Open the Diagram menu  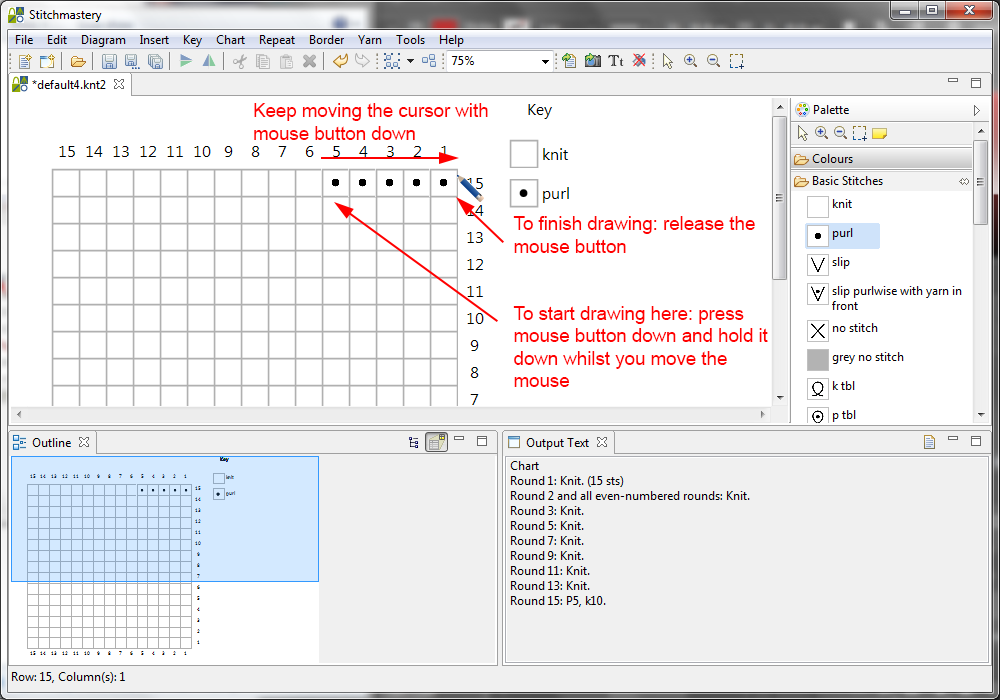(x=103, y=40)
